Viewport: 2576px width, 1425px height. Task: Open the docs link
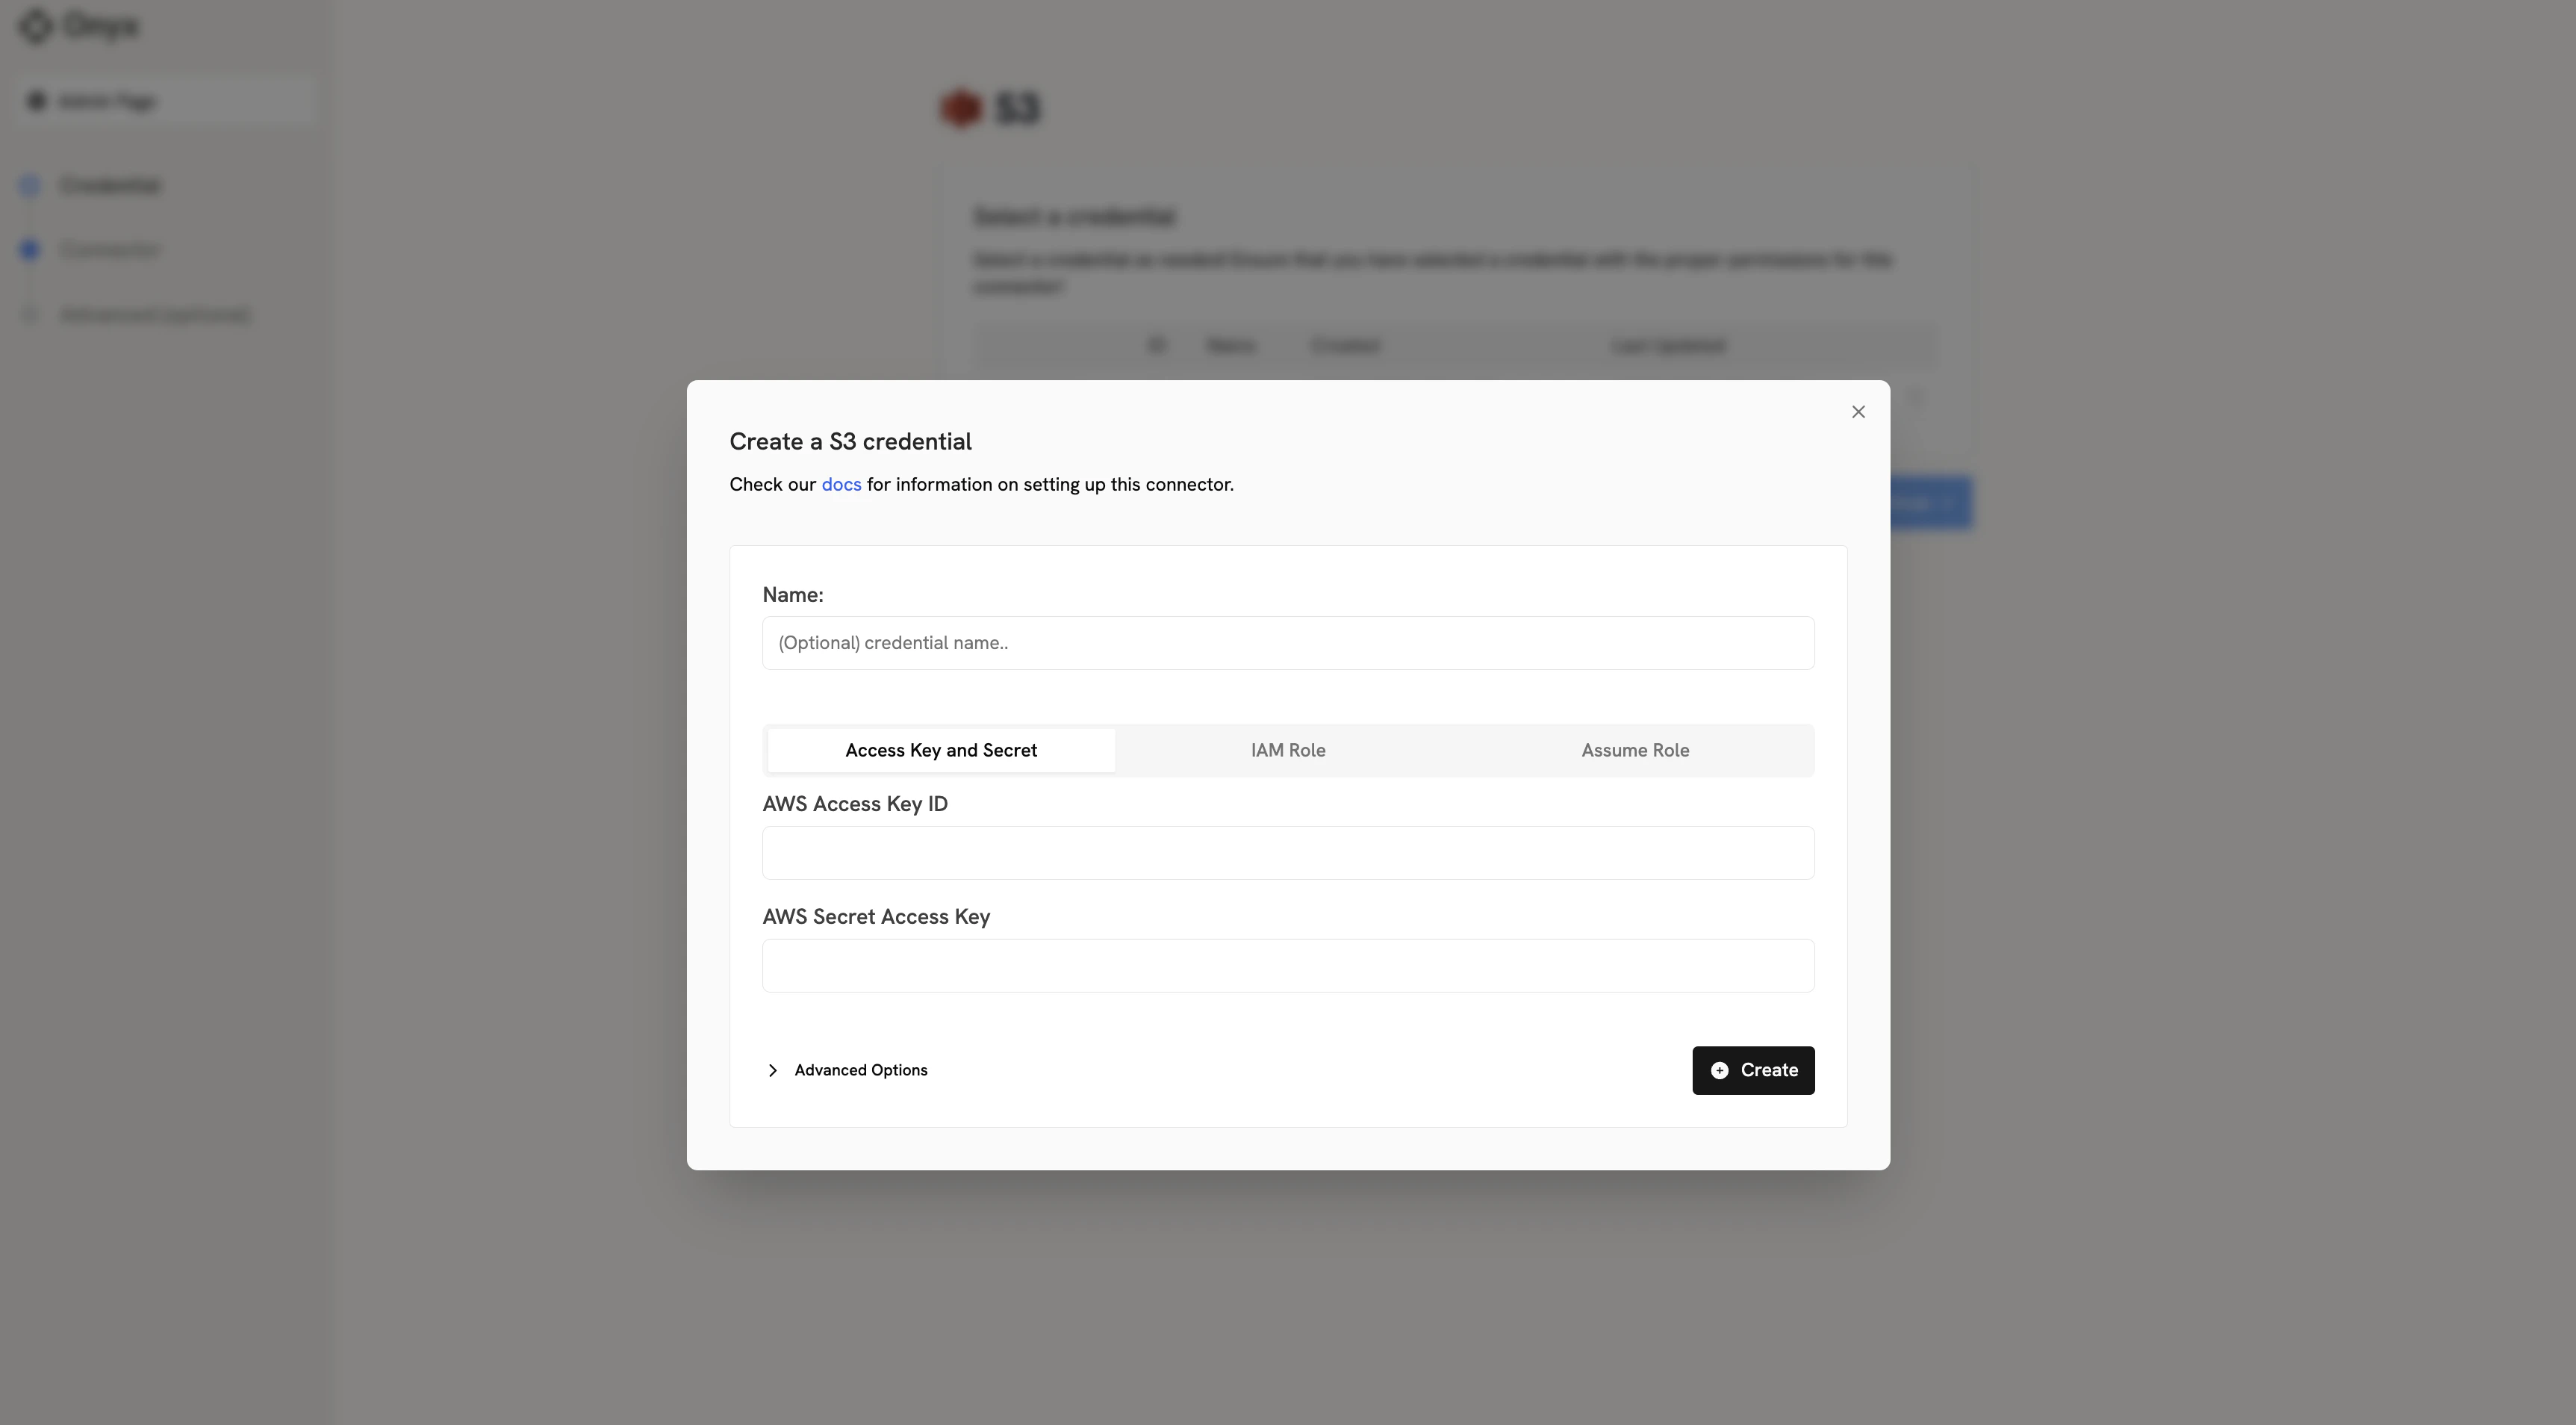pyautogui.click(x=840, y=484)
